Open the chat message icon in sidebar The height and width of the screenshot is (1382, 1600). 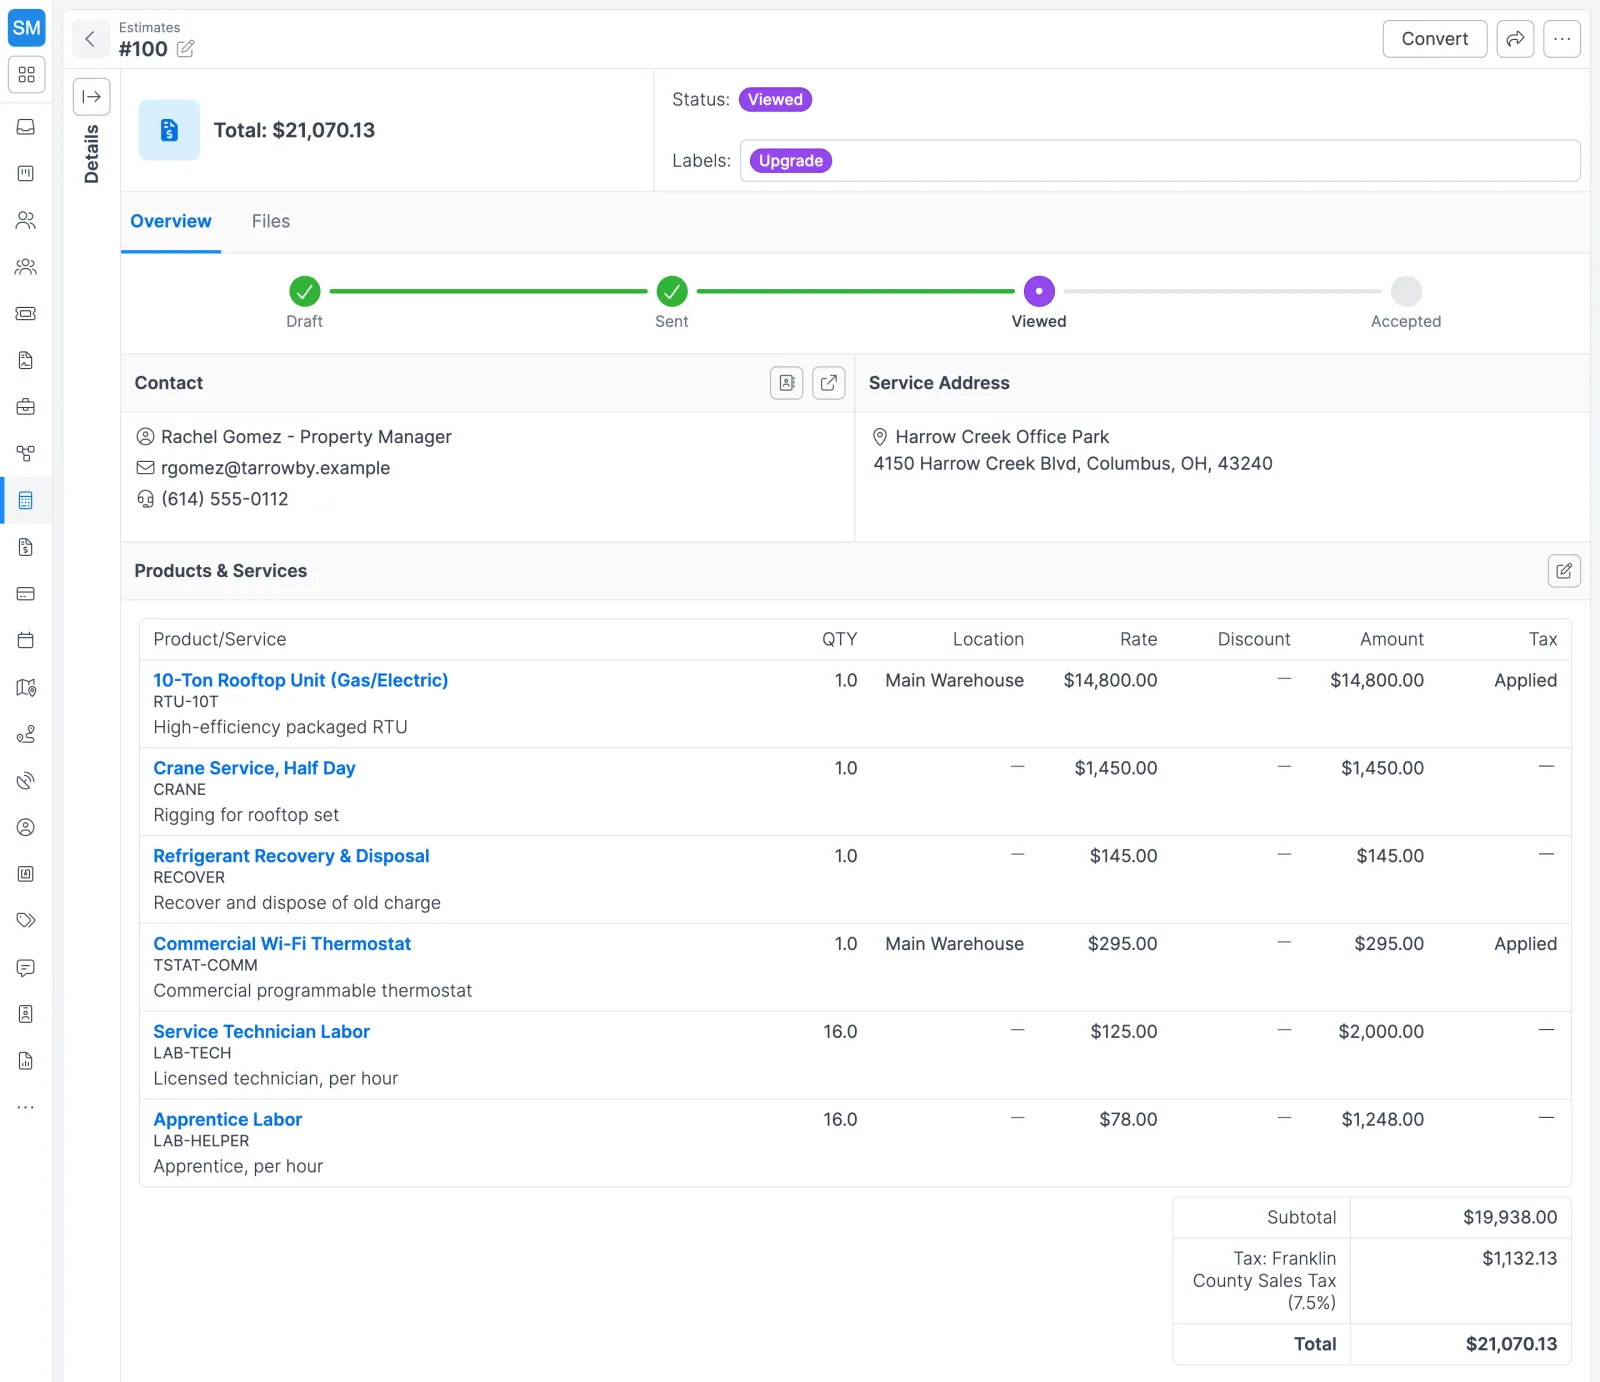(x=26, y=967)
